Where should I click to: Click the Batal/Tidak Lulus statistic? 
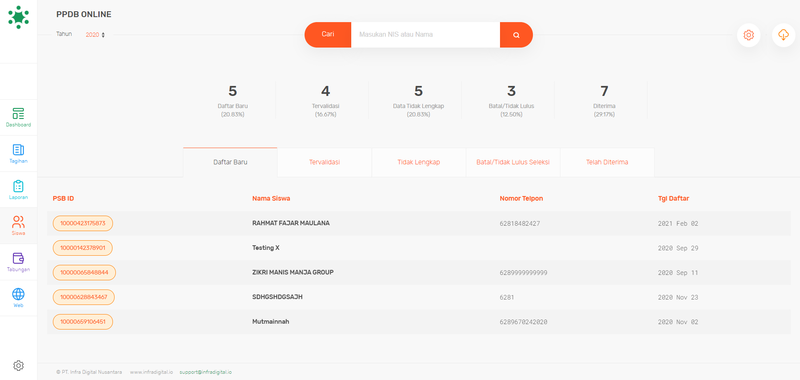click(511, 91)
